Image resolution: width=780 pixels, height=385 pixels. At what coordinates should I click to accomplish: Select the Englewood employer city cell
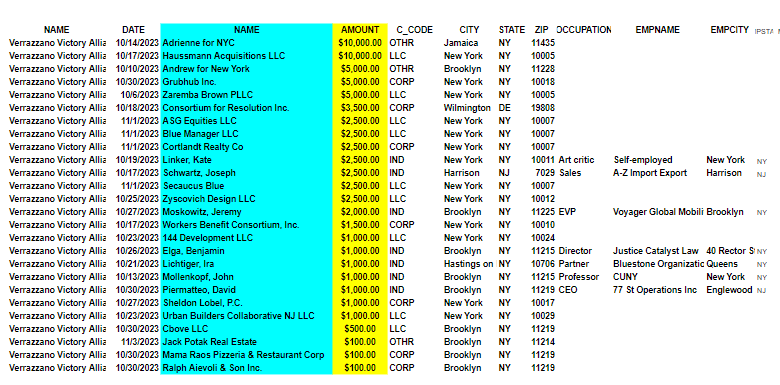pos(729,289)
